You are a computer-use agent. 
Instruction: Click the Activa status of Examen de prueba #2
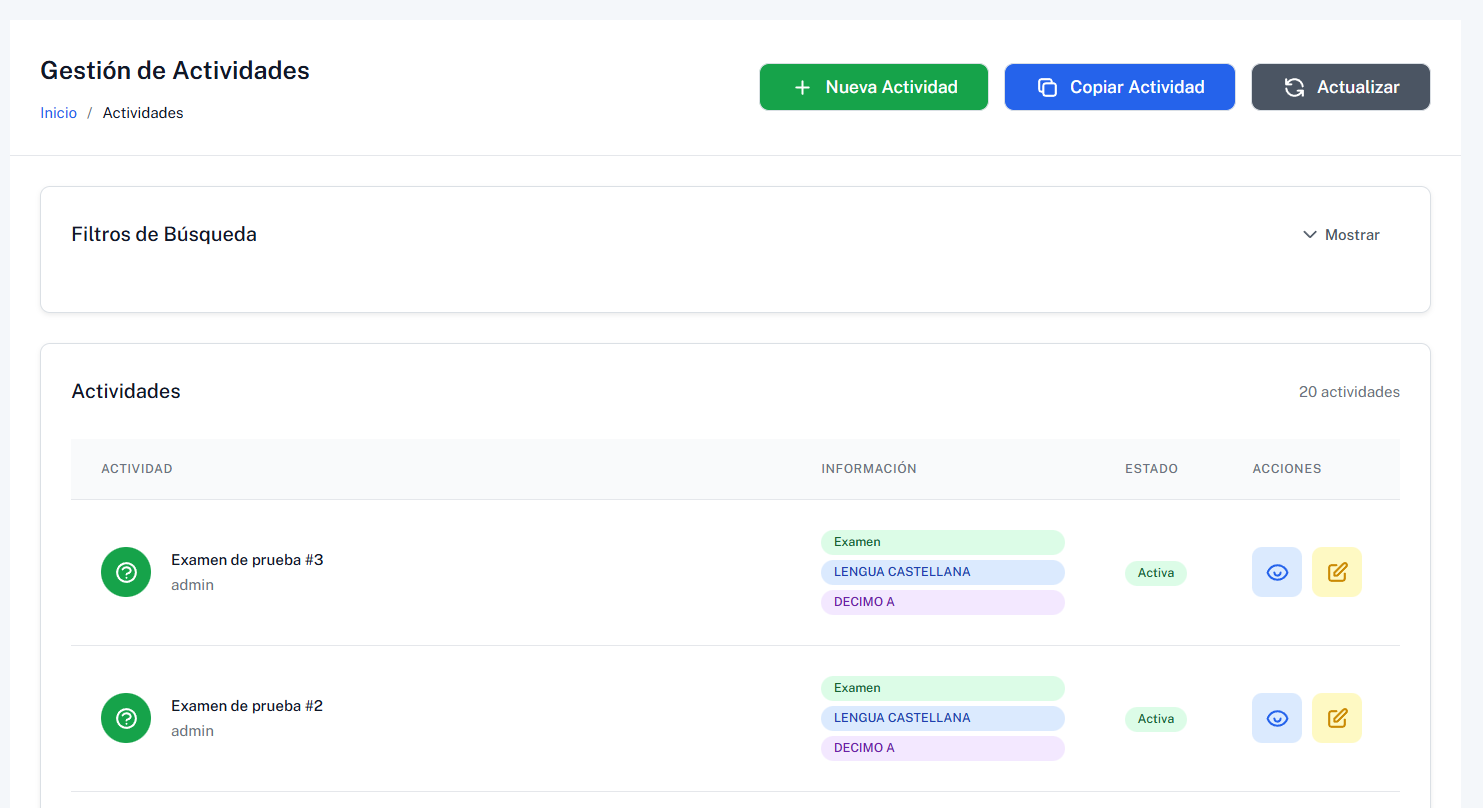[x=1156, y=719]
